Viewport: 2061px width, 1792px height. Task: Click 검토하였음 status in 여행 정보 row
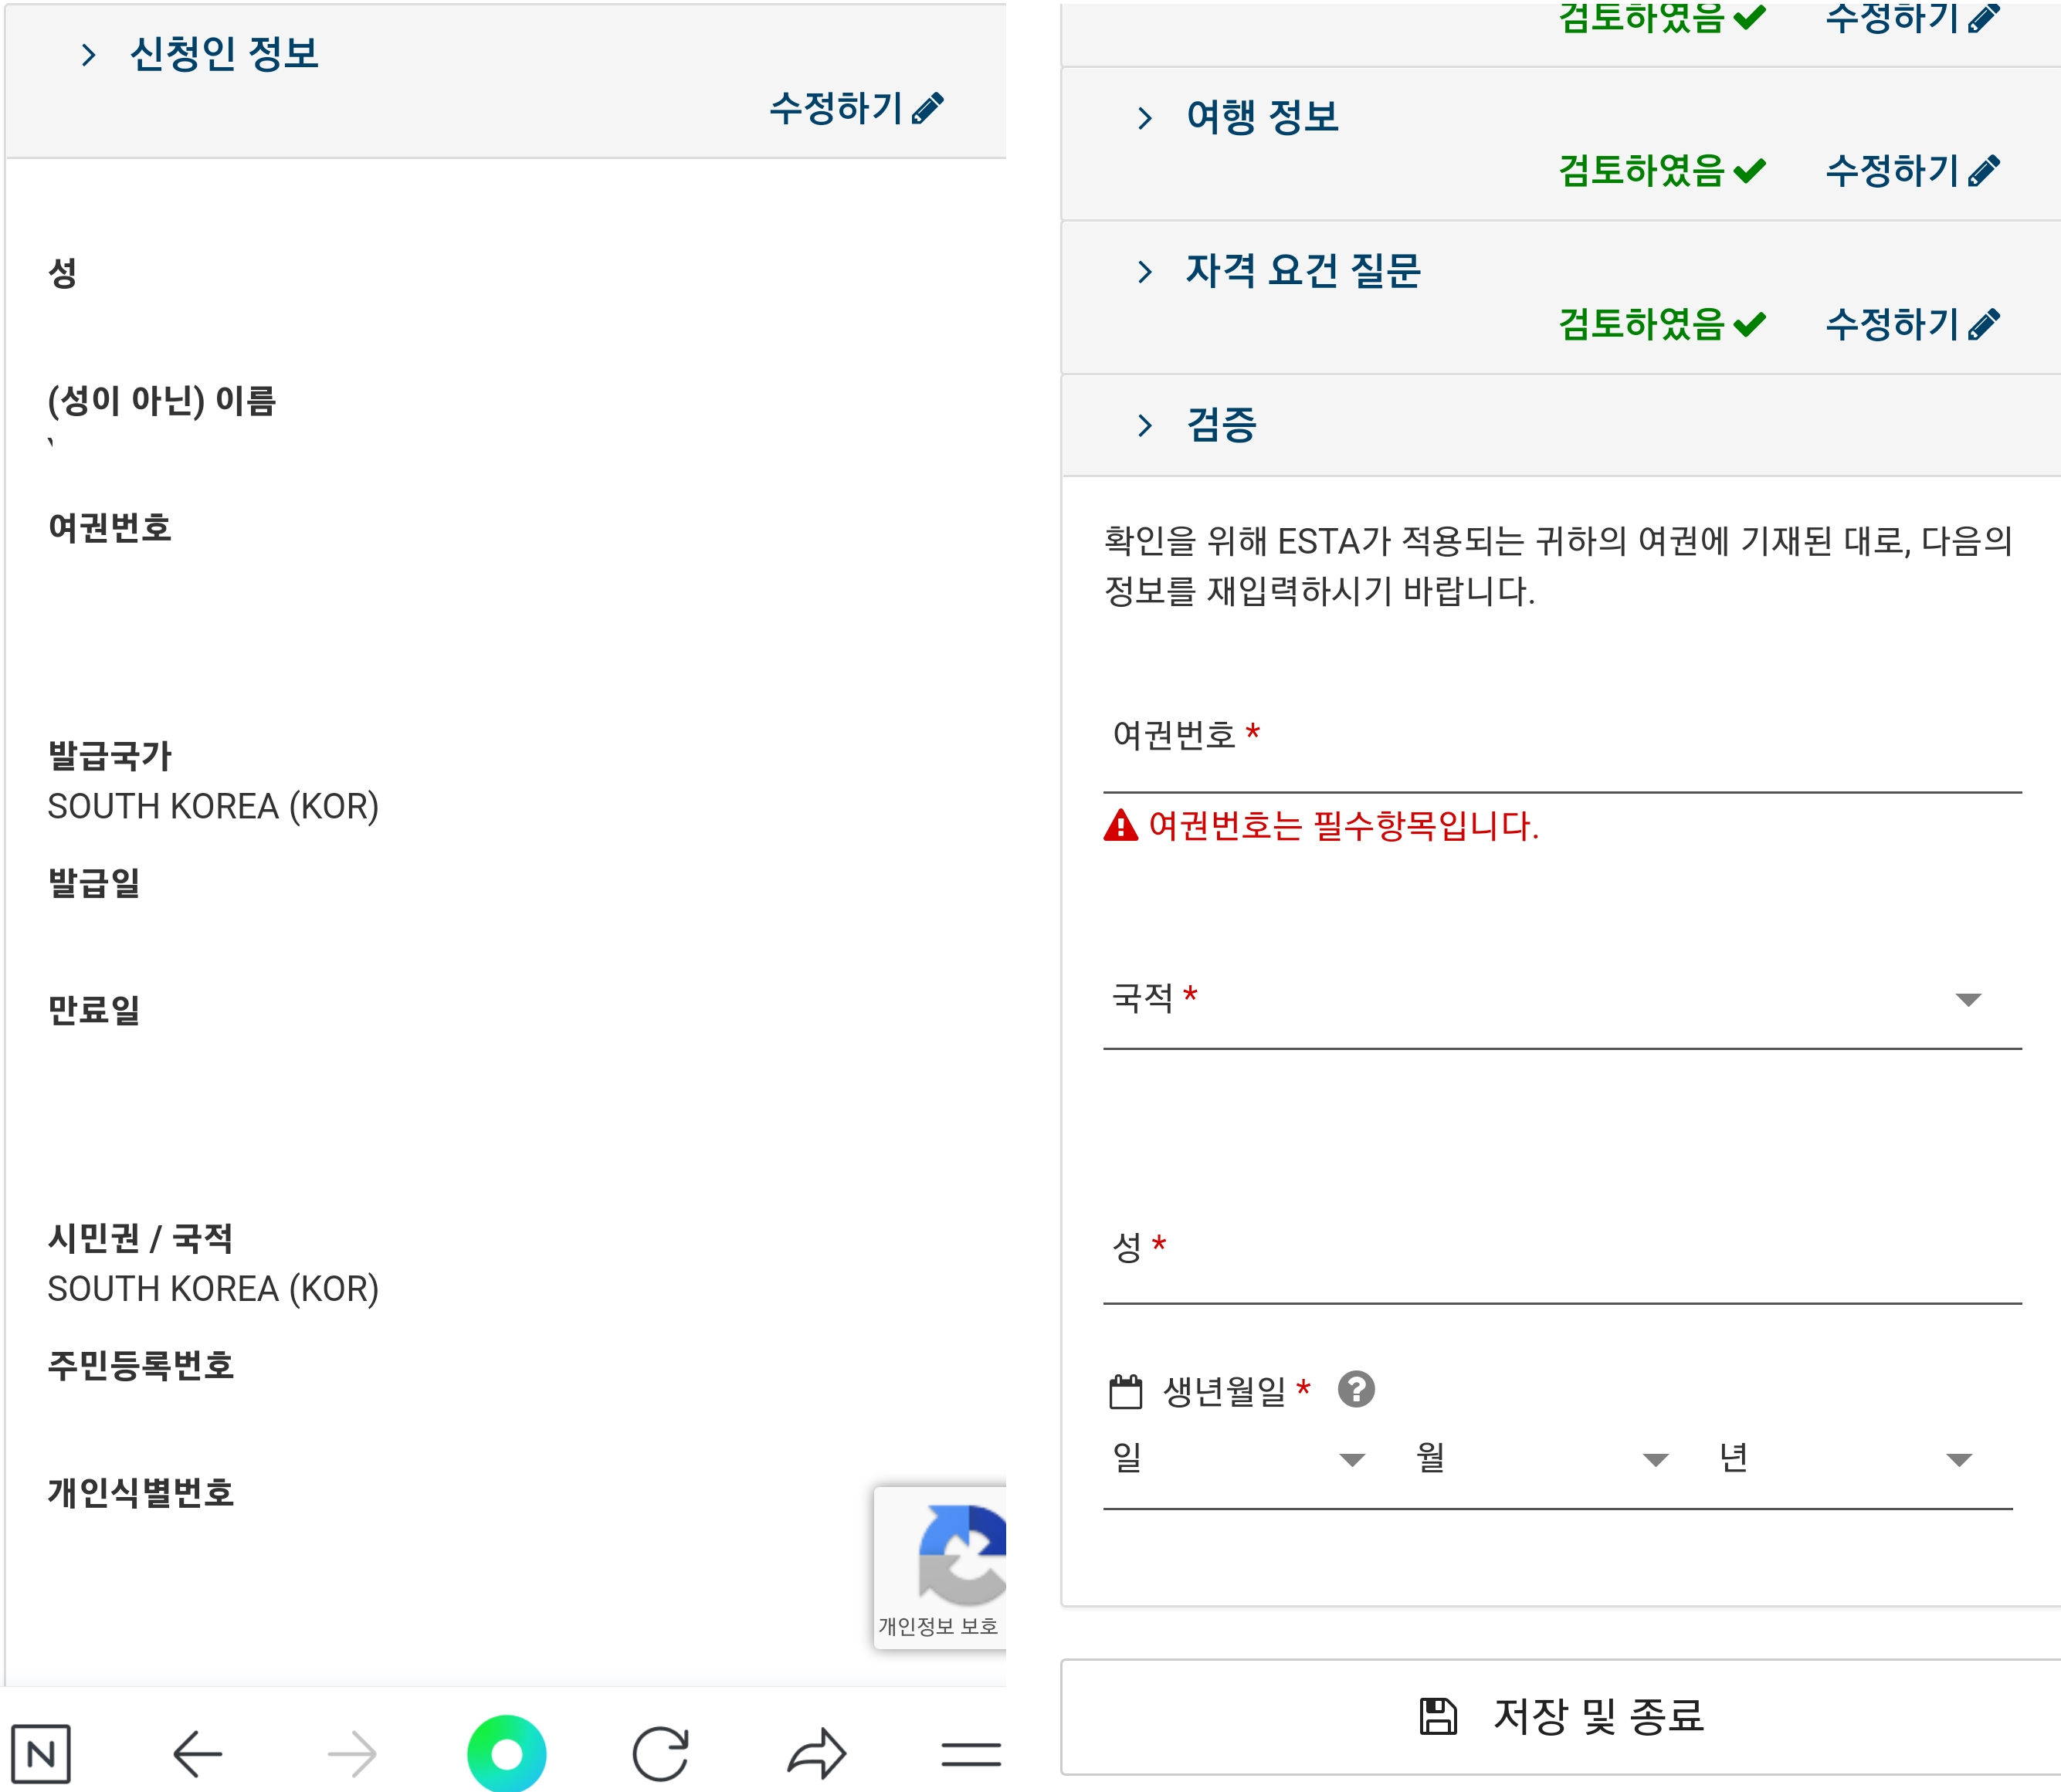pyautogui.click(x=1662, y=171)
